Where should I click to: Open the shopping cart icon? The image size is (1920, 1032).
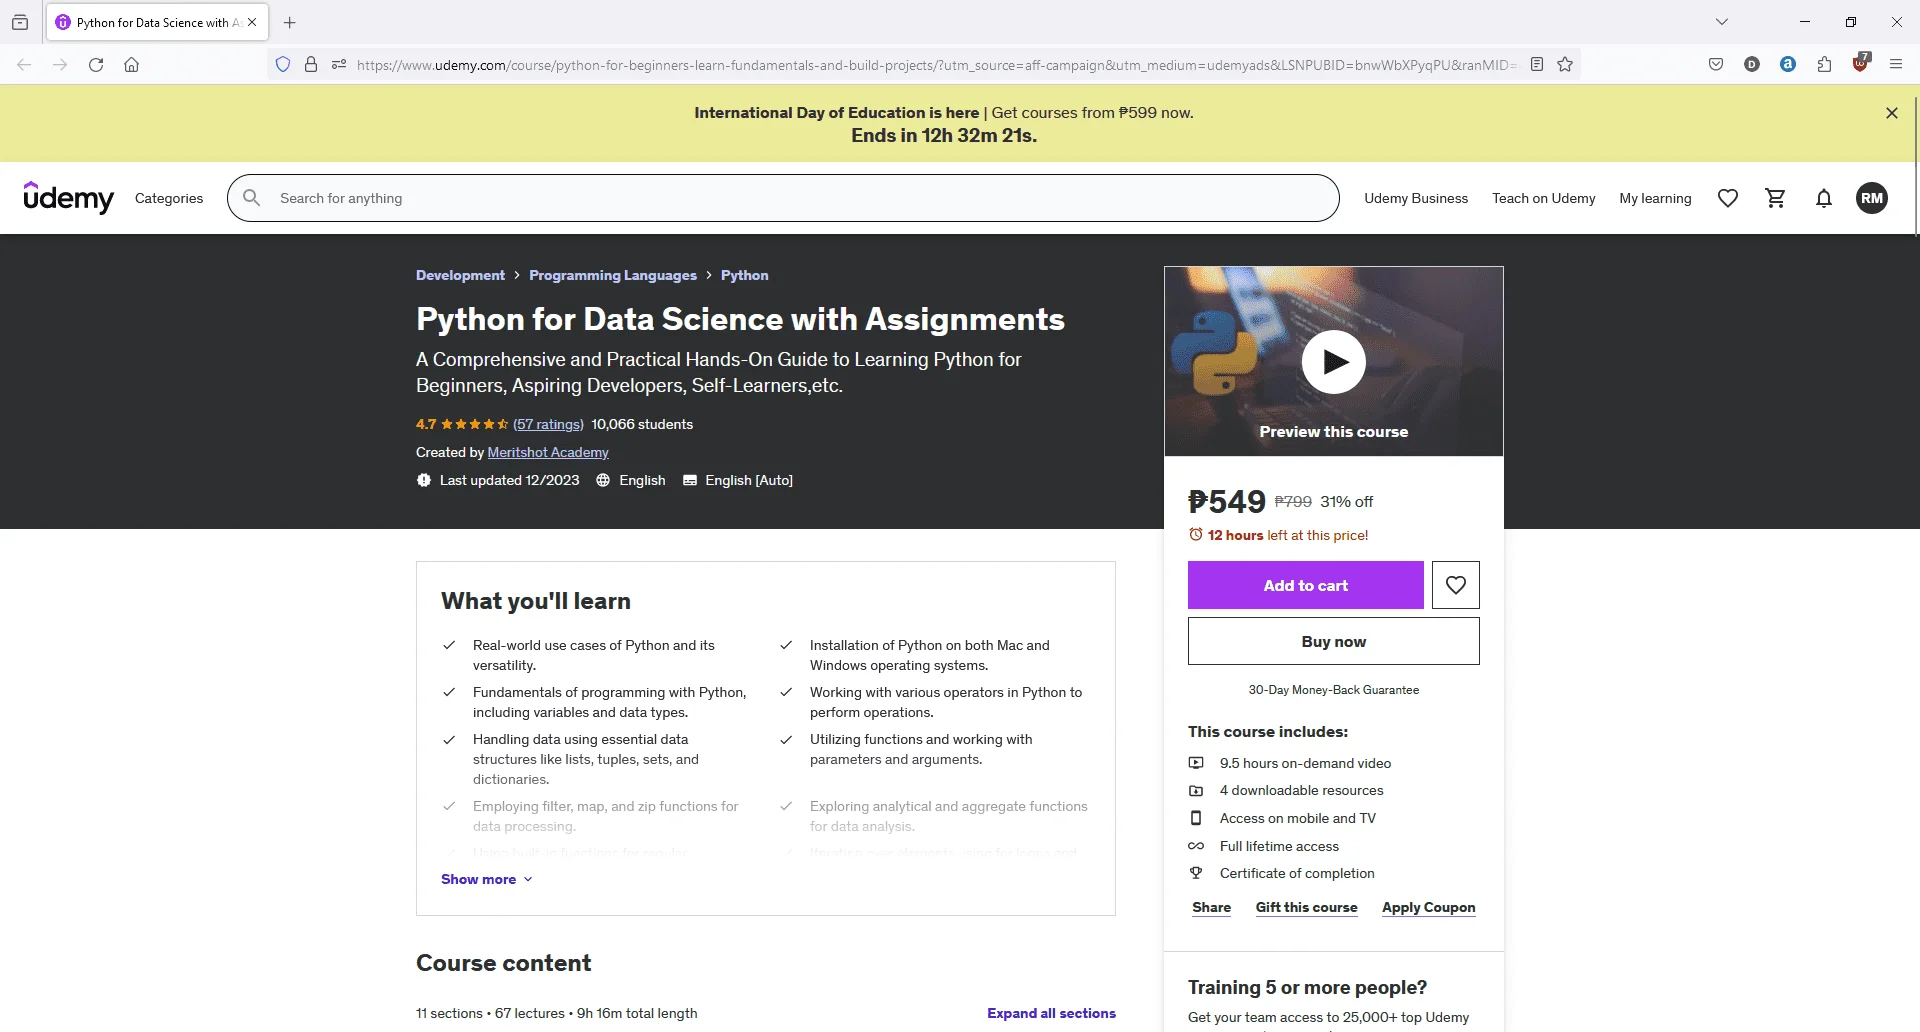point(1776,198)
